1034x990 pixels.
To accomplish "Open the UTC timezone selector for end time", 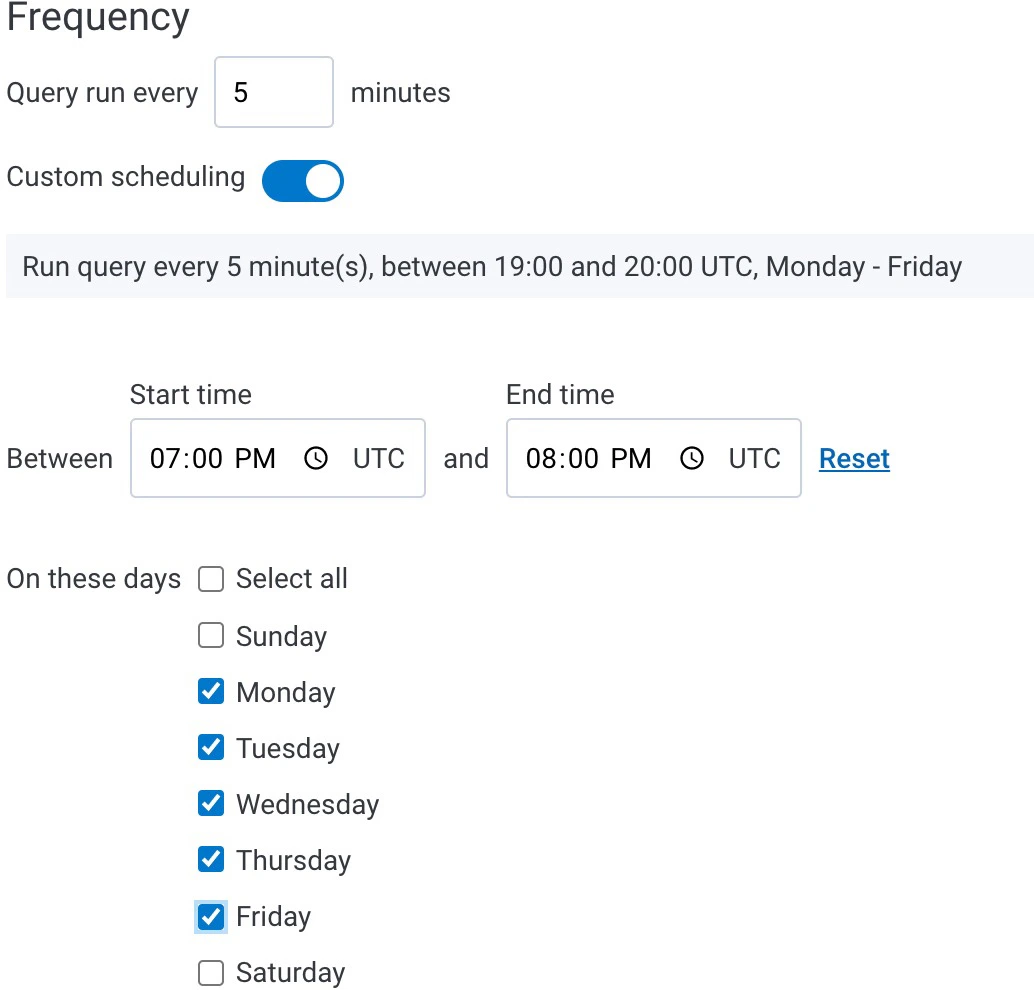I will [754, 458].
